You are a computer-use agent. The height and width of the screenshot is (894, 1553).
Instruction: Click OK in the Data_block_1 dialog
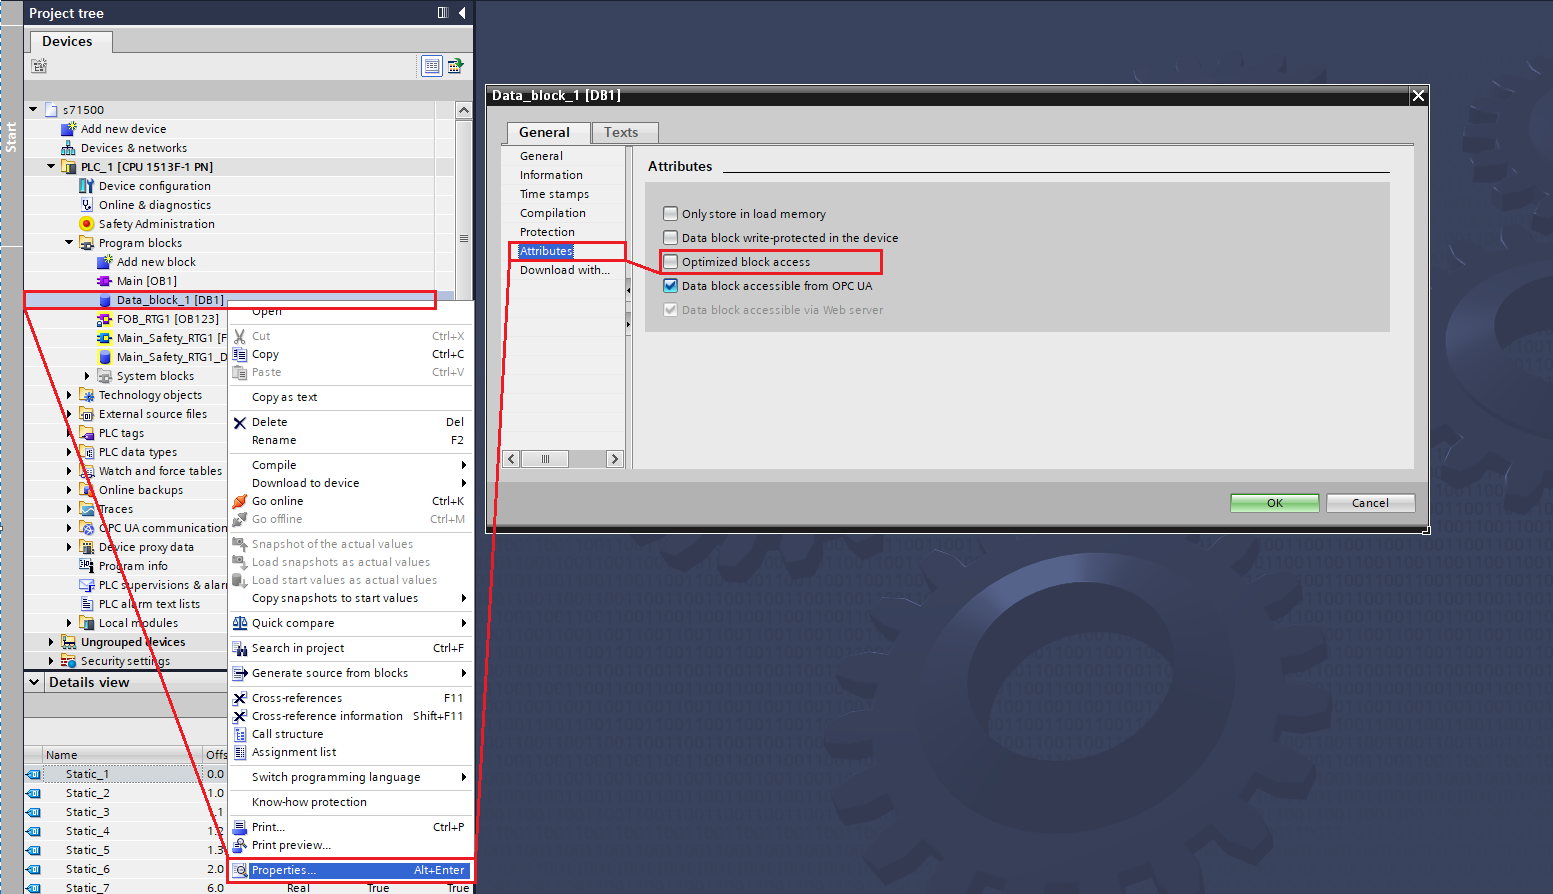[1274, 503]
